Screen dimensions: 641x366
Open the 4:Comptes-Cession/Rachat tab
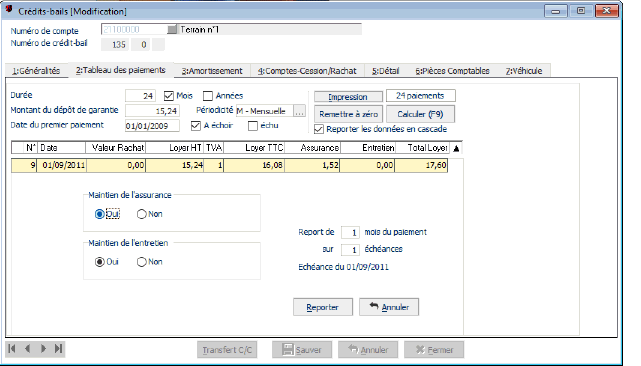pos(307,71)
